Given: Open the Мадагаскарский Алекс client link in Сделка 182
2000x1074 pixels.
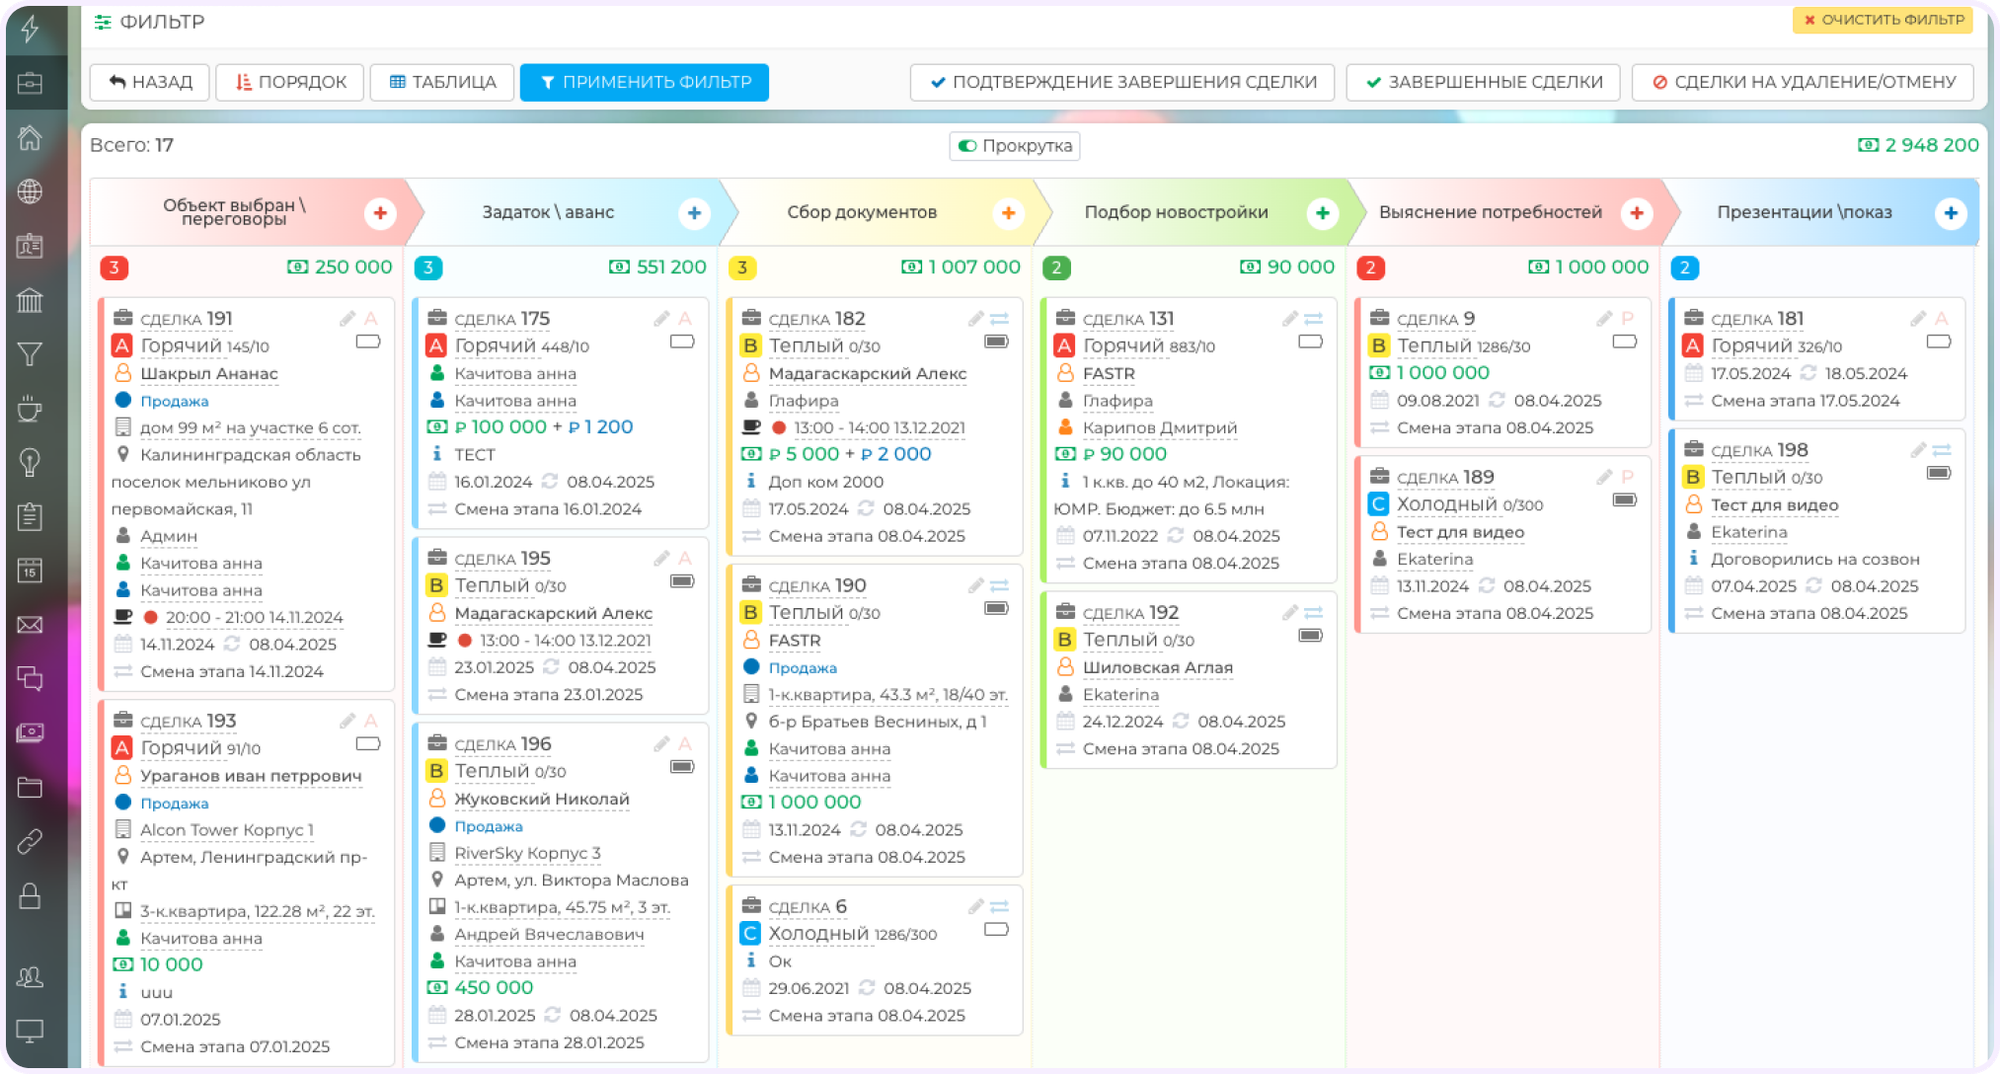Looking at the screenshot, I should point(867,374).
